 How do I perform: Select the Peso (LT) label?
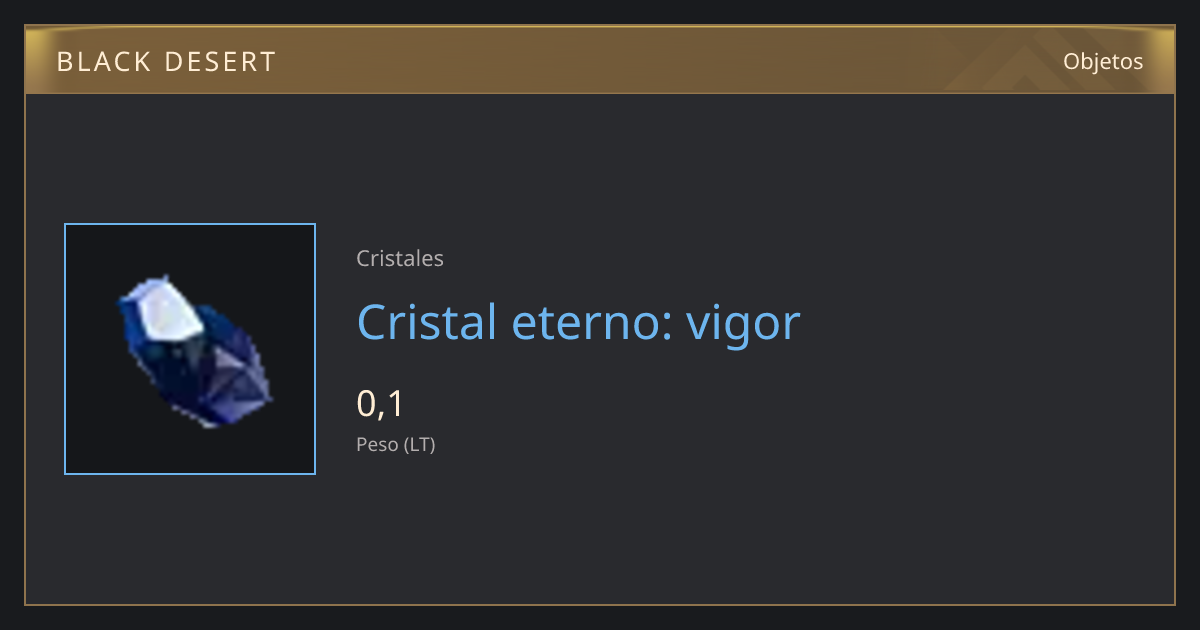[x=396, y=445]
